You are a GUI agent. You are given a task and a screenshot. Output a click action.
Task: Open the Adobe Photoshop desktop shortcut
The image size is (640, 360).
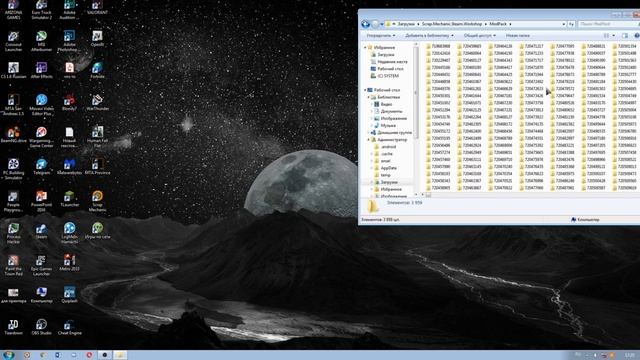69,41
